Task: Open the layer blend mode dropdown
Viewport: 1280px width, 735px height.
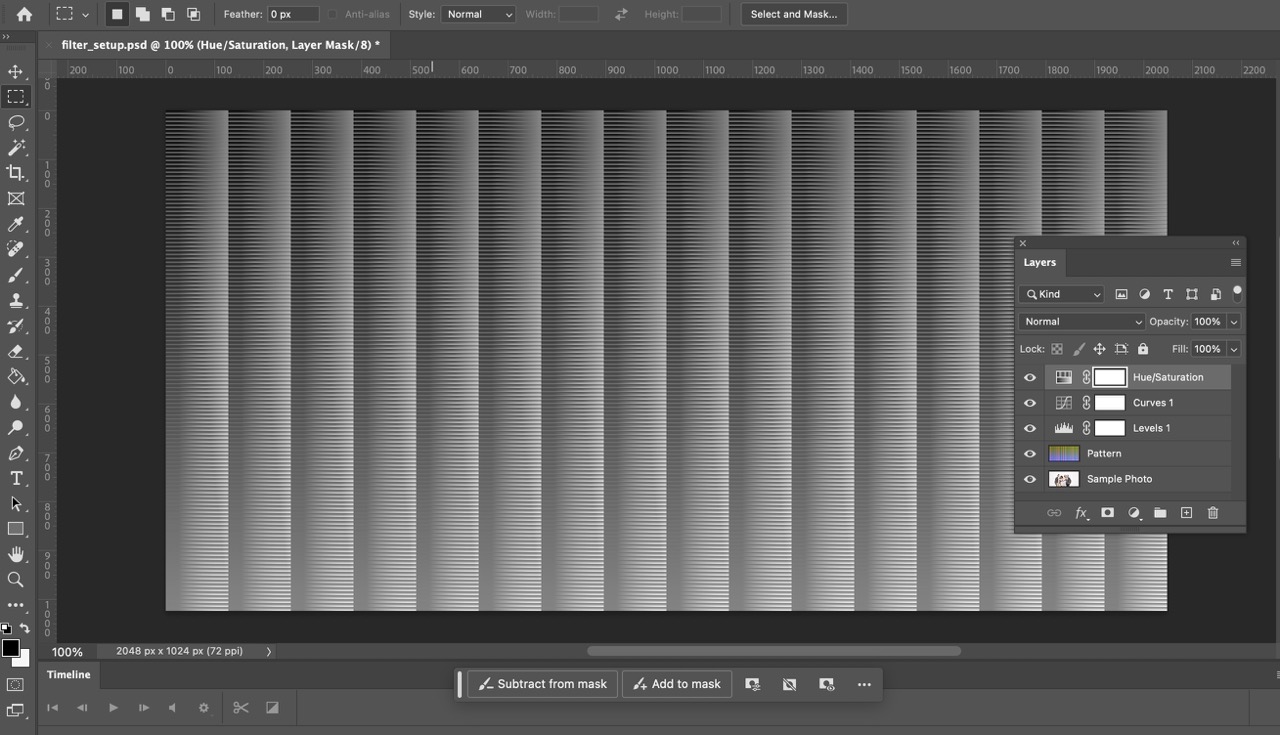Action: coord(1081,322)
